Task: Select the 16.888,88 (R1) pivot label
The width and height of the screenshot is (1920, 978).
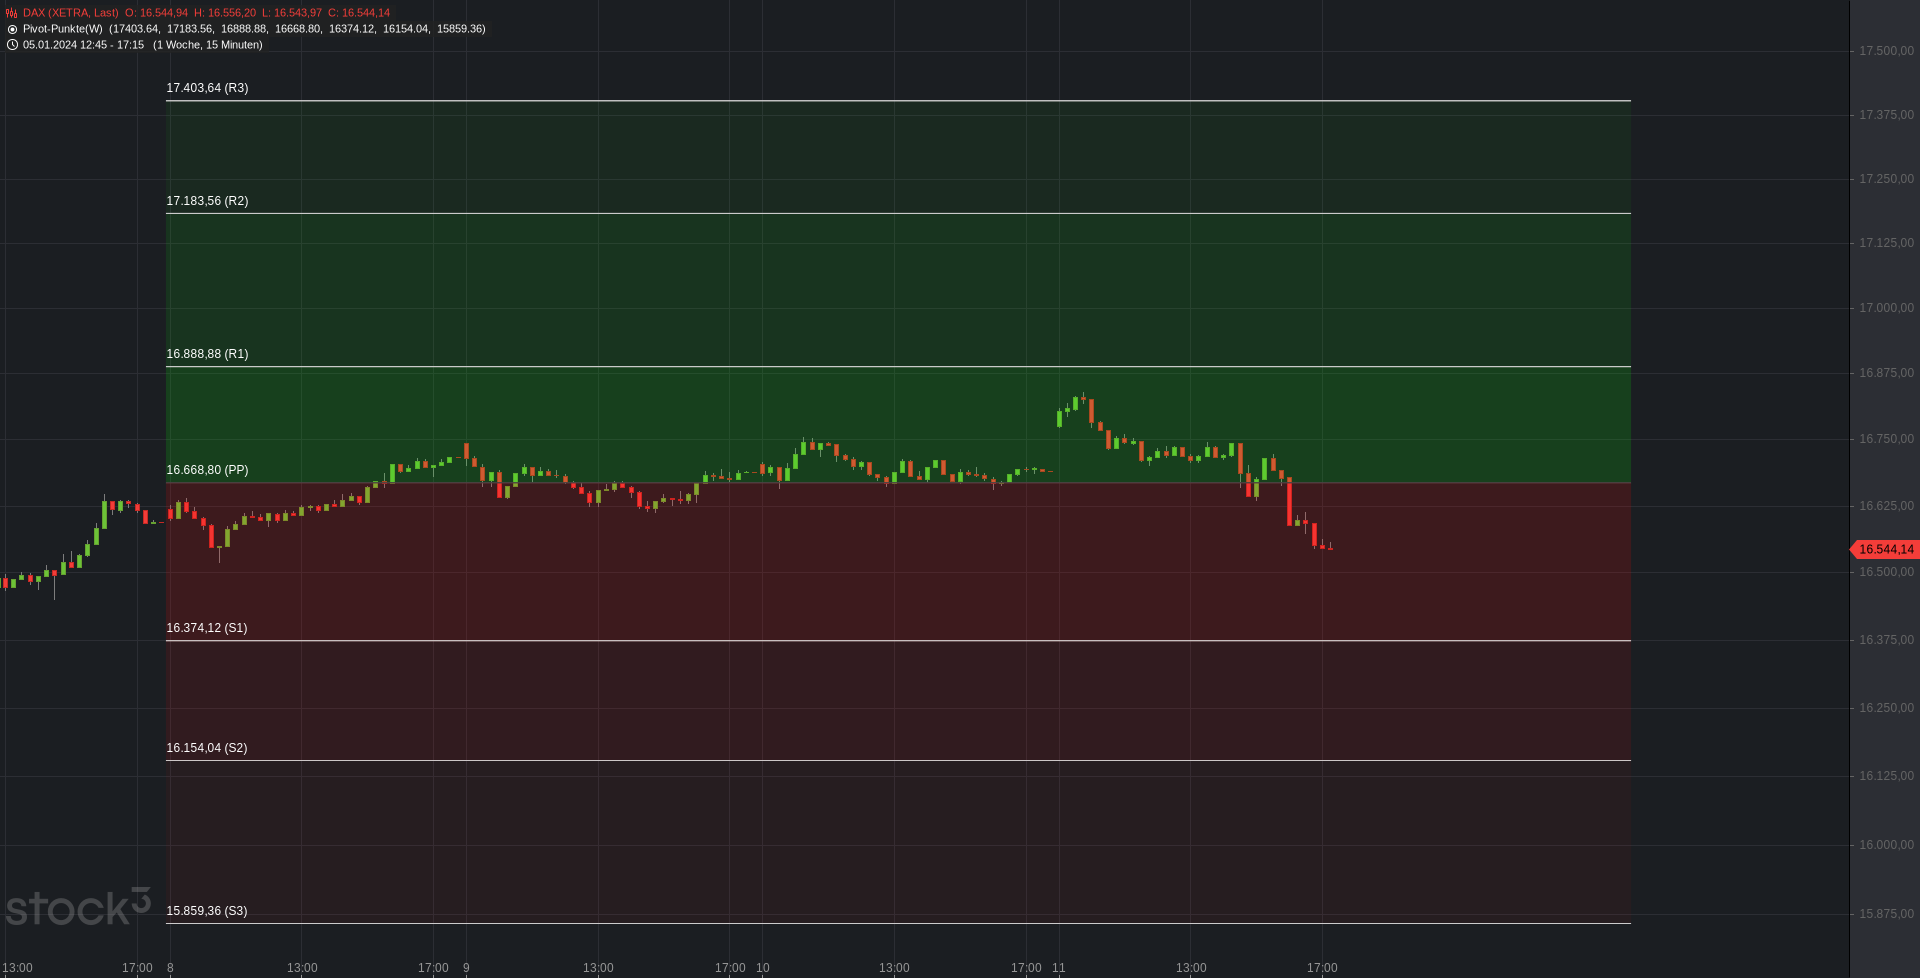Action: click(207, 354)
